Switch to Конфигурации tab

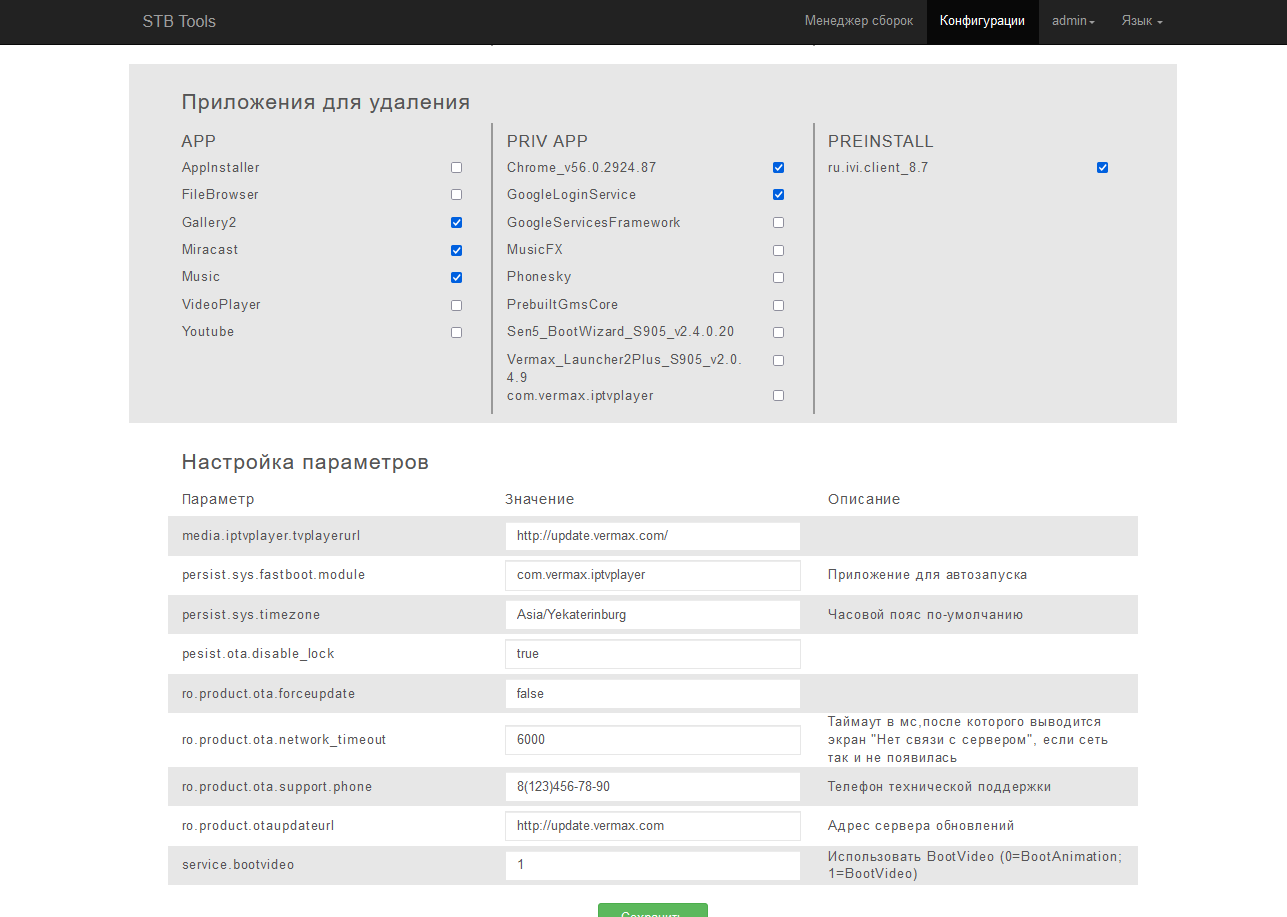coord(982,21)
